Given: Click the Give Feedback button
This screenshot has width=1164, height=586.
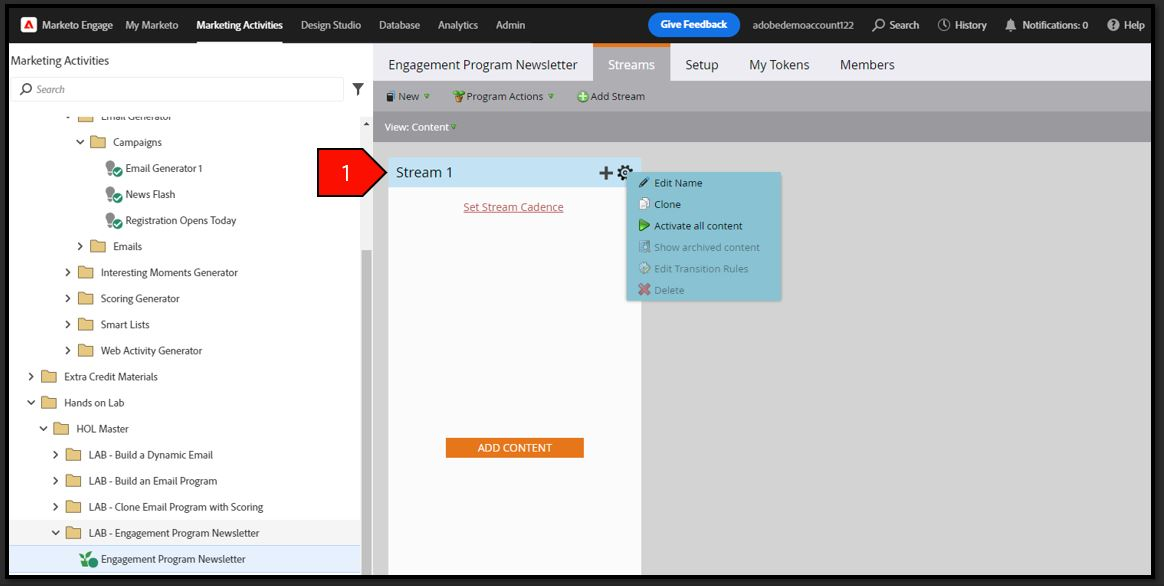Looking at the screenshot, I should point(694,25).
